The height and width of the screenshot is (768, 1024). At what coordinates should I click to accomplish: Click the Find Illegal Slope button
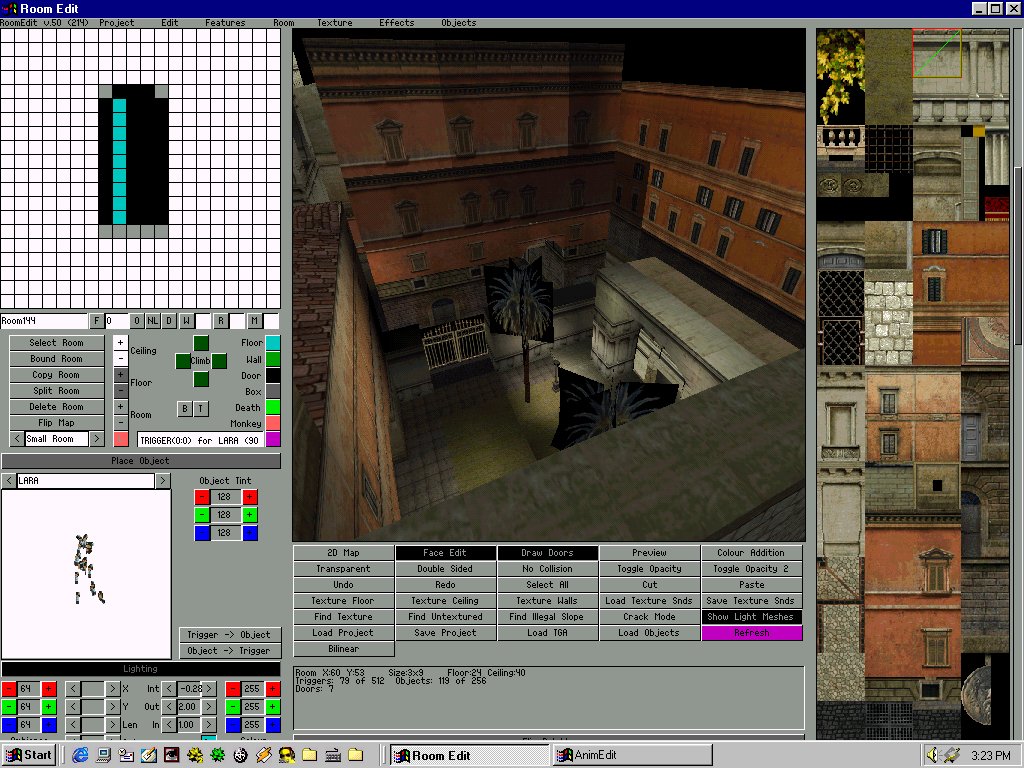[x=547, y=616]
